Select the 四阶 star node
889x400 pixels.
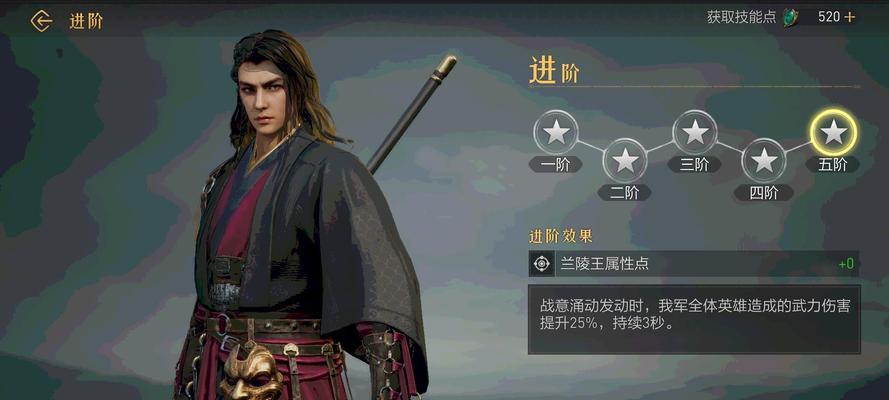(x=764, y=160)
